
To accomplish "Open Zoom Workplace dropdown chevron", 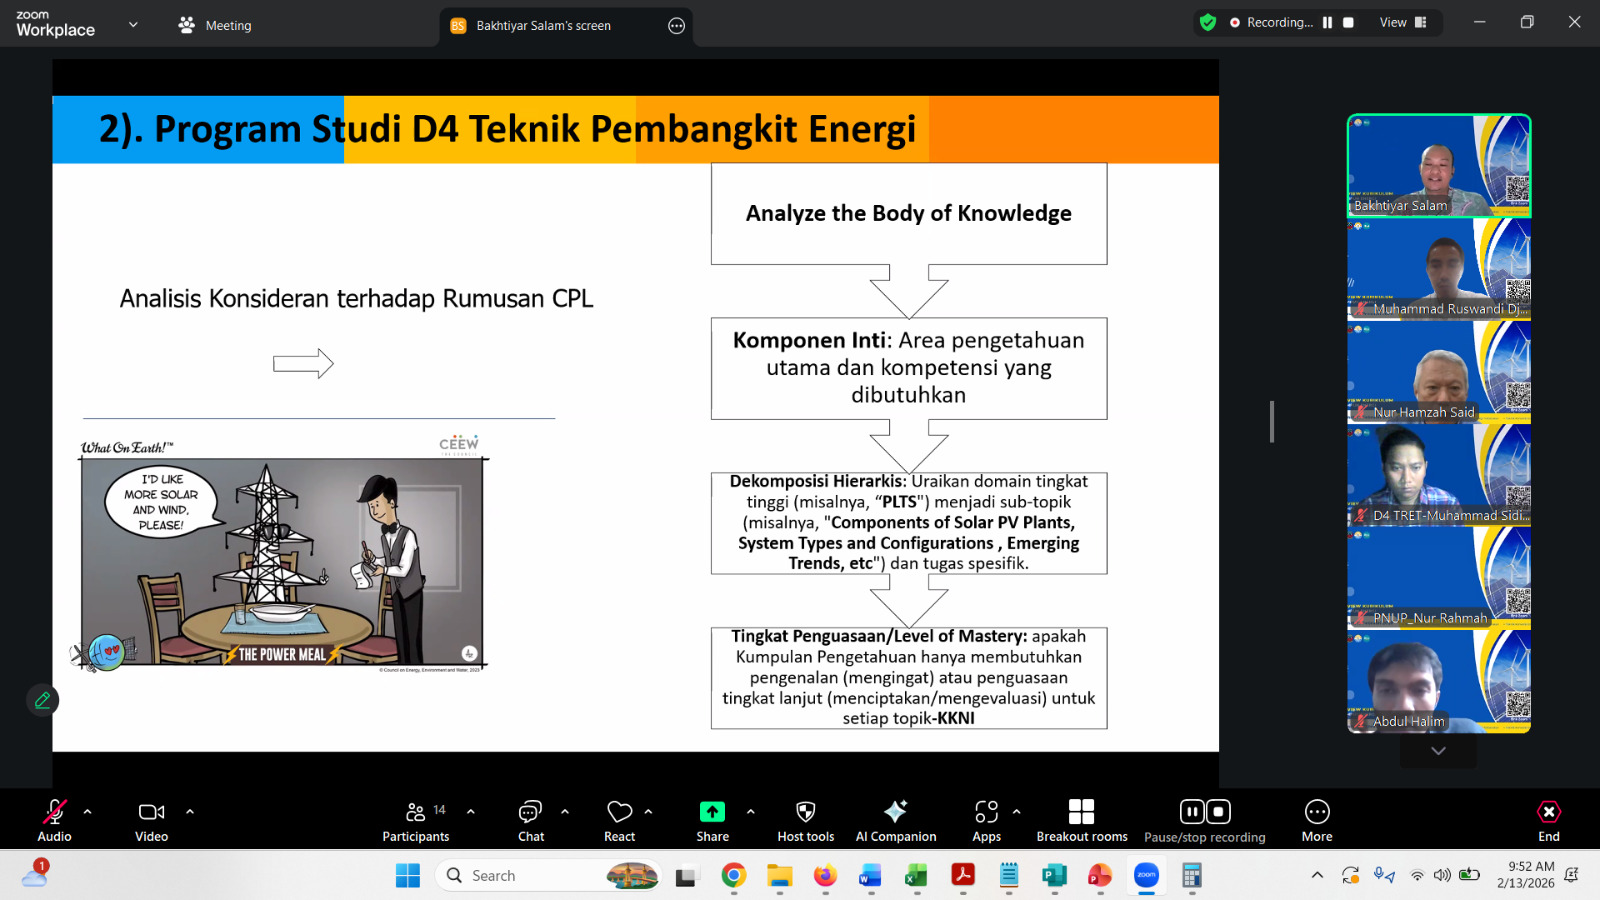I will [x=133, y=25].
